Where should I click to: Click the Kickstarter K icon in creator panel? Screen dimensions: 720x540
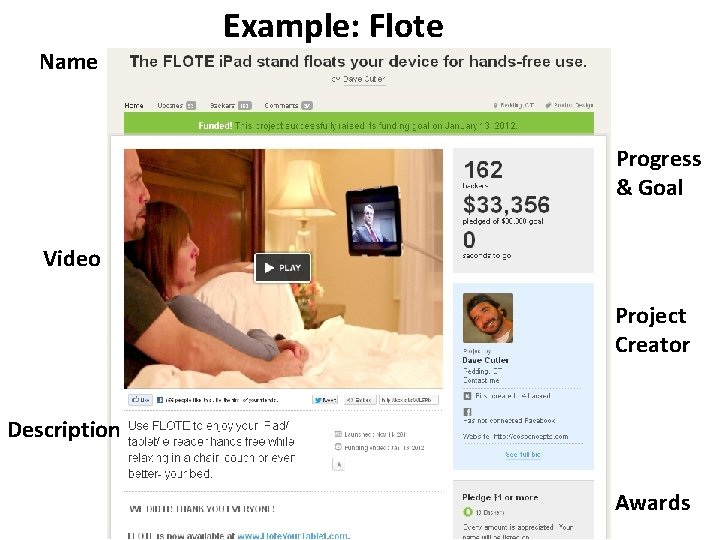pyautogui.click(x=467, y=396)
